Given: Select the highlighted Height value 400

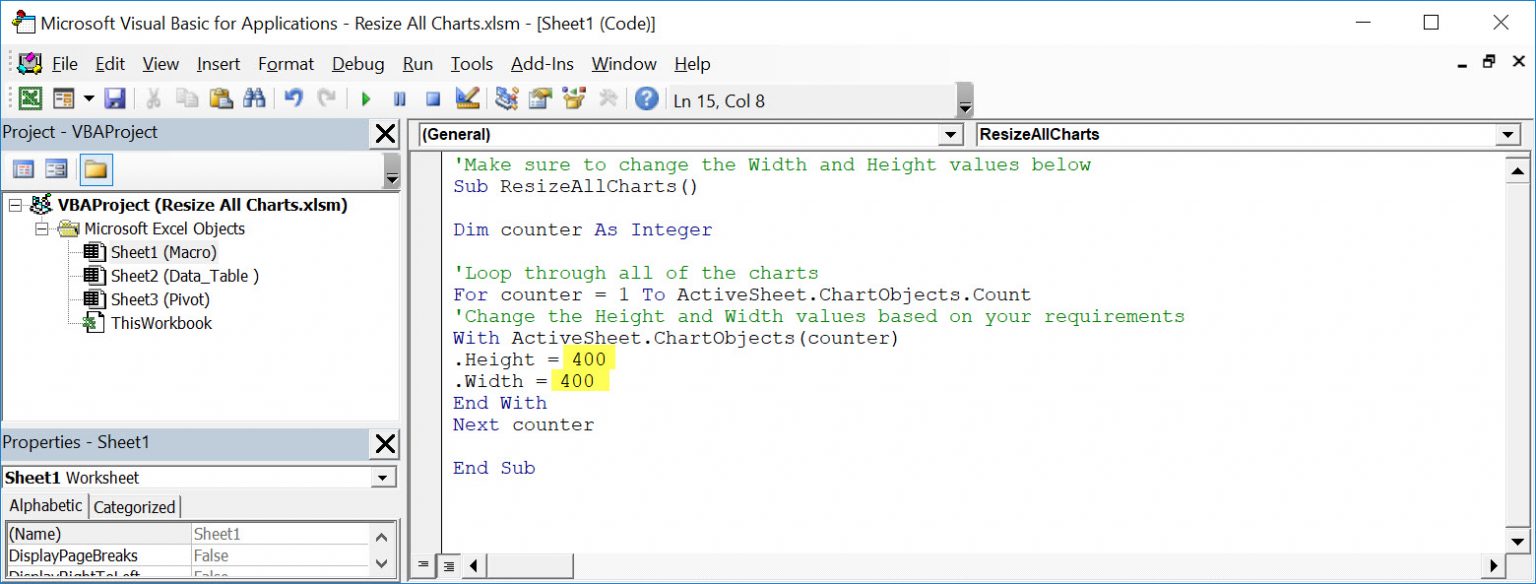Looking at the screenshot, I should click(x=588, y=359).
